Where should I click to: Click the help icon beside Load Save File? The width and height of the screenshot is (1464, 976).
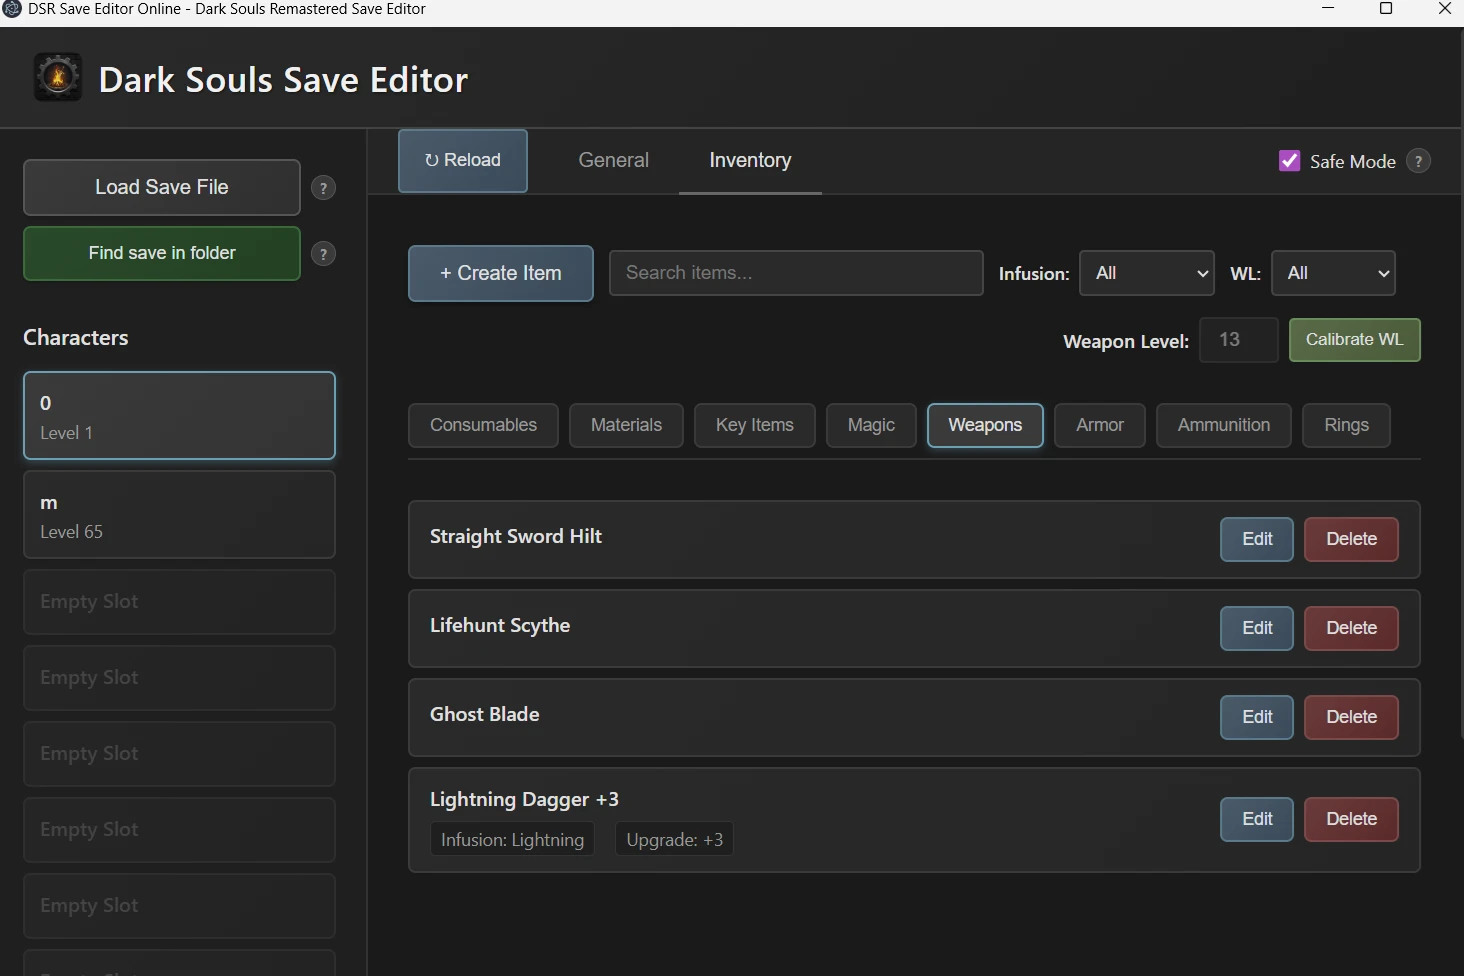tap(323, 188)
